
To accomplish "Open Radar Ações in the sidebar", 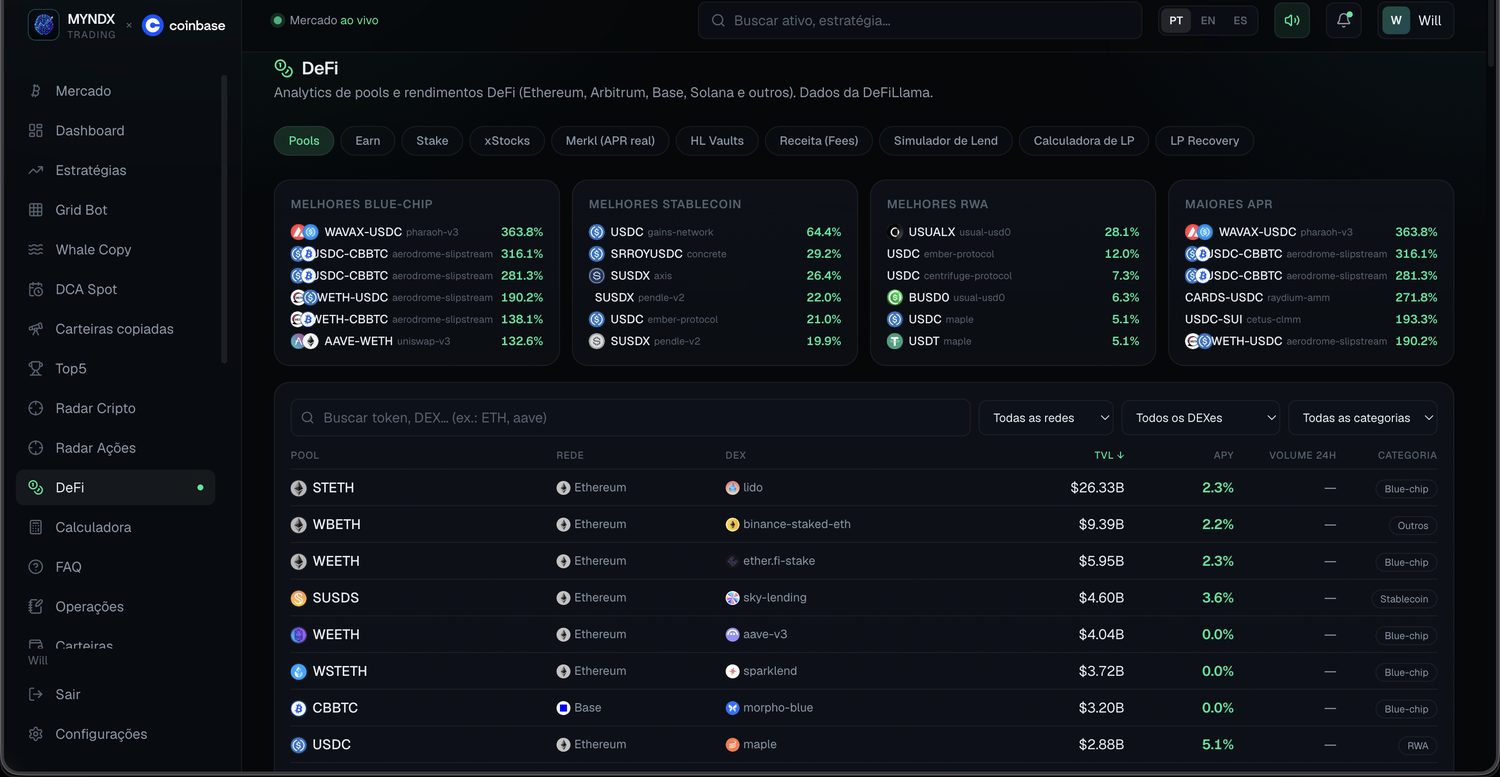I will [115, 448].
